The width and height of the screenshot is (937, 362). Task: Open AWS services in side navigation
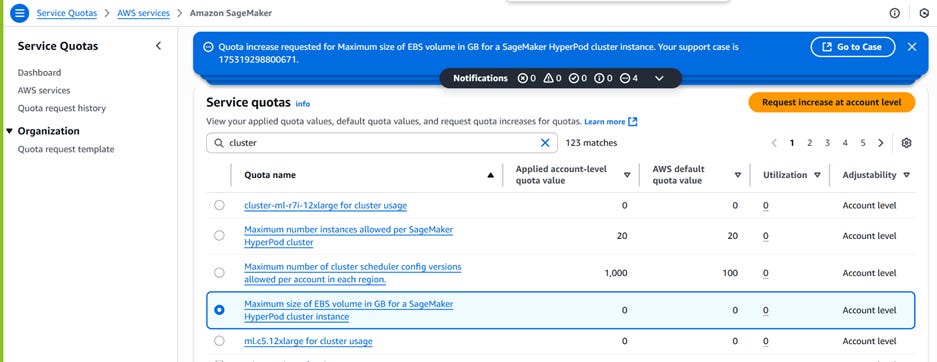pyautogui.click(x=44, y=90)
